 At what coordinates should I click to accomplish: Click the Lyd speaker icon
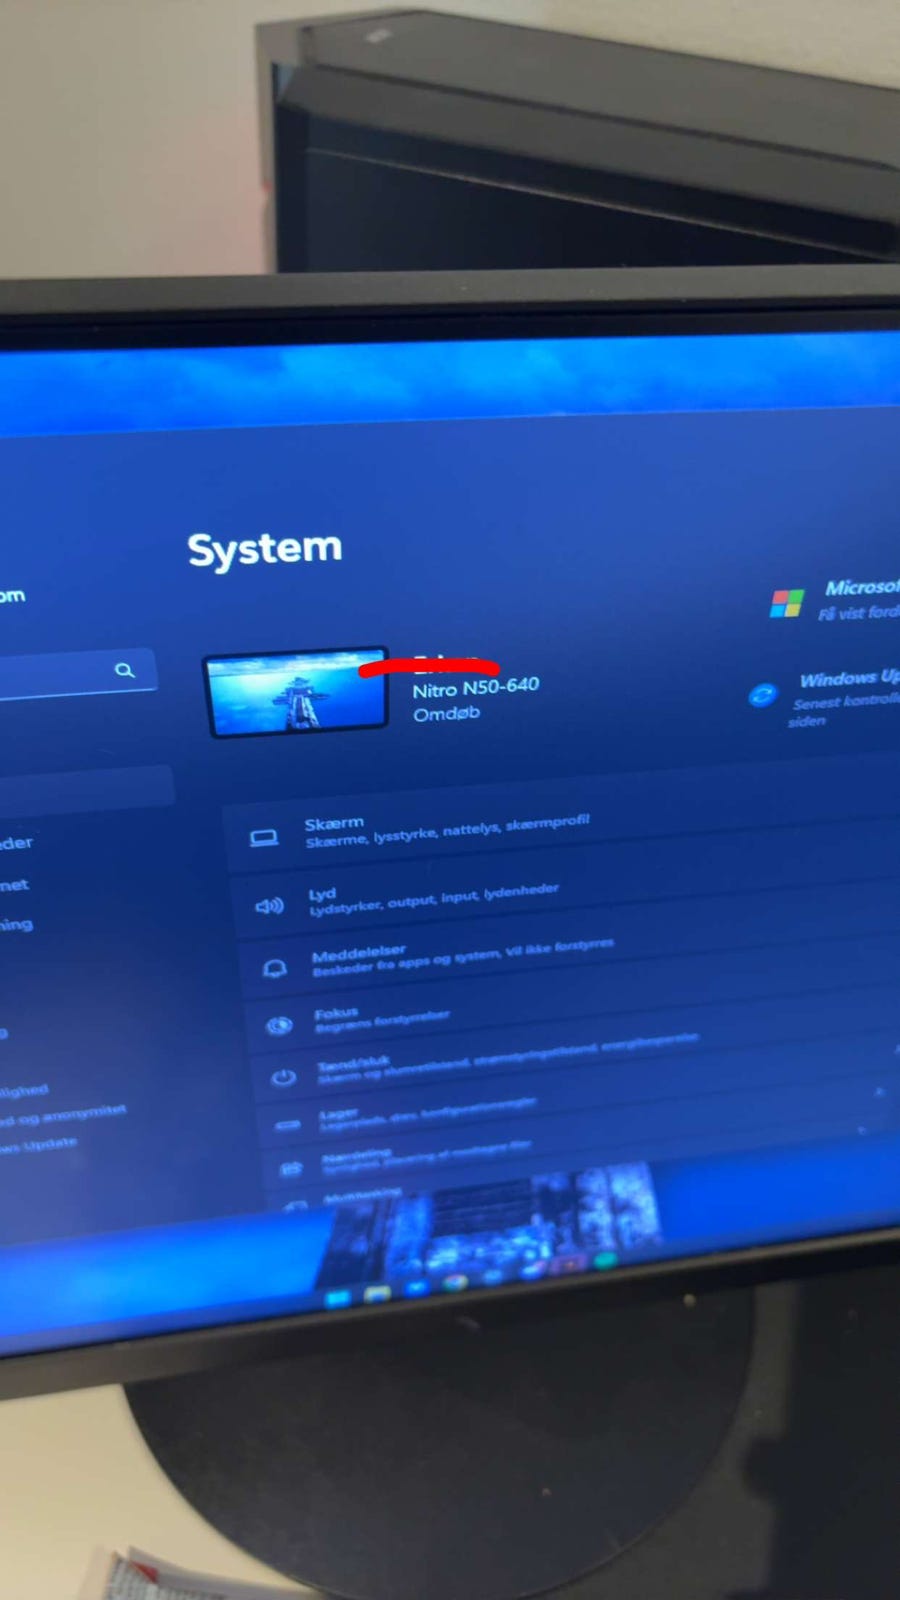[x=269, y=906]
